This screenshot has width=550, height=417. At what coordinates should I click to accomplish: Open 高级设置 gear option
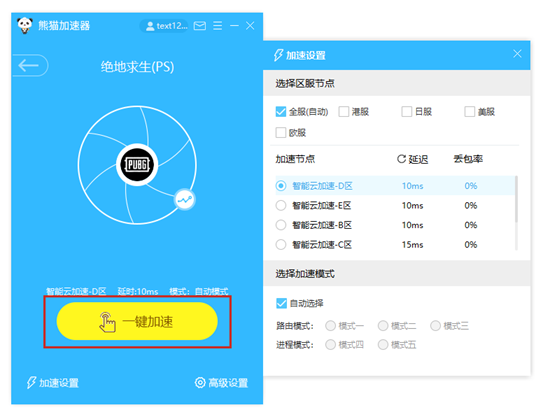(x=221, y=383)
